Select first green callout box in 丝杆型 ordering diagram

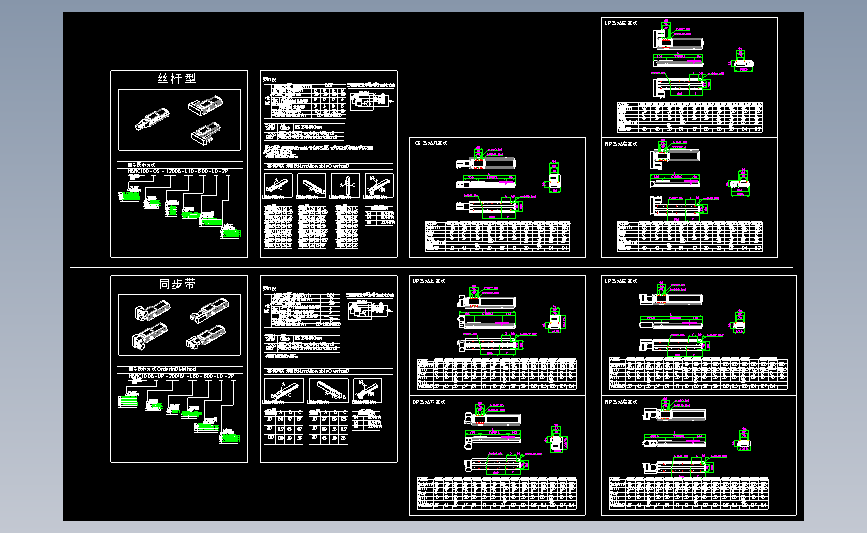(x=129, y=196)
